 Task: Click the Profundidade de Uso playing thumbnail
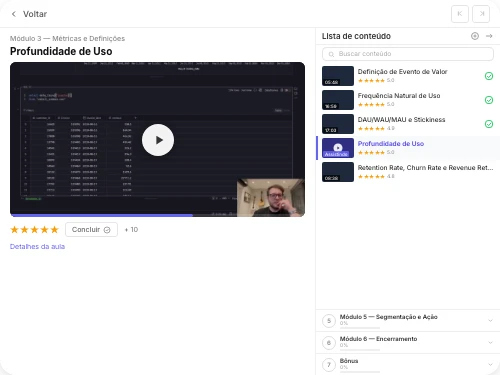[x=338, y=148]
